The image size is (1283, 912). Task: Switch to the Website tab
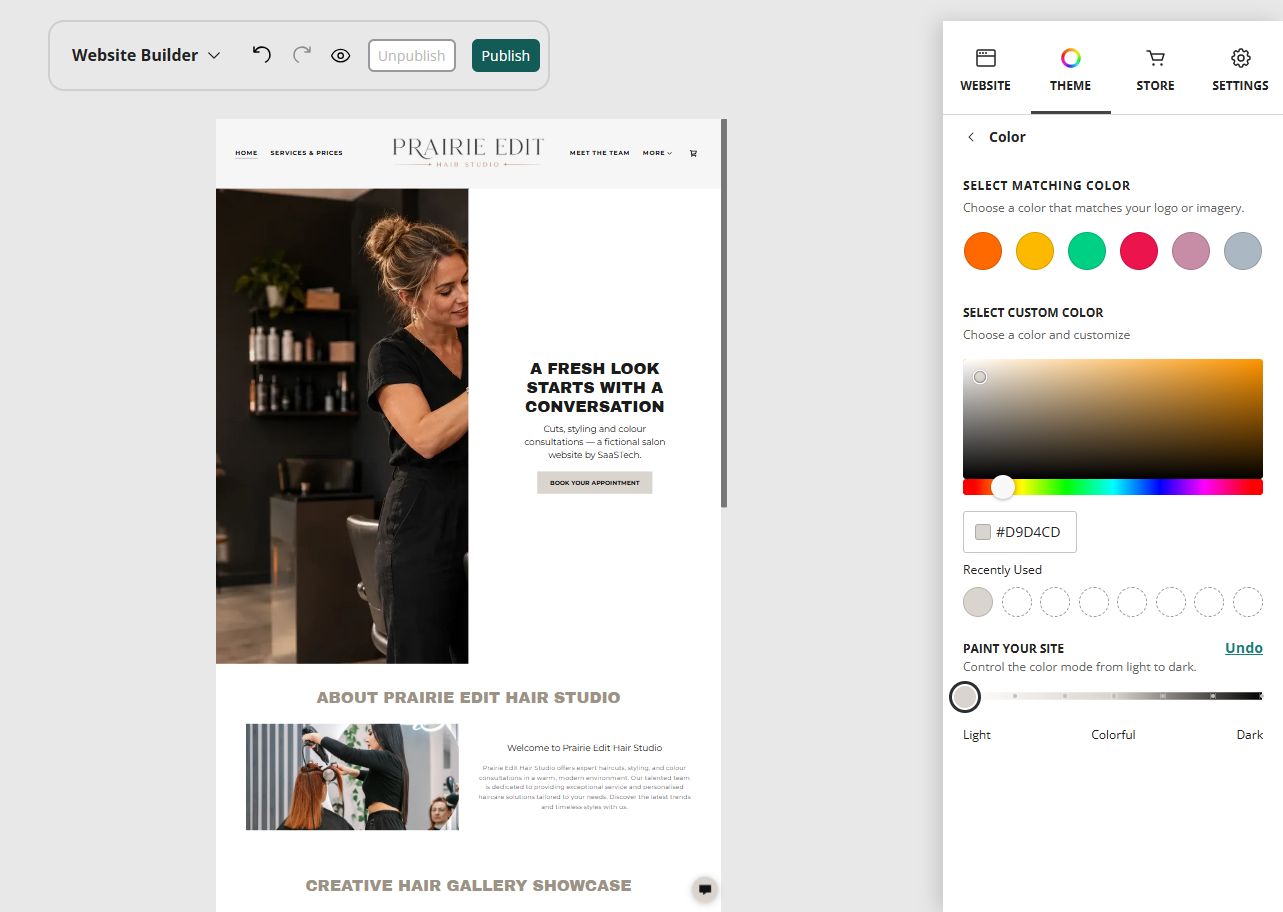tap(985, 70)
